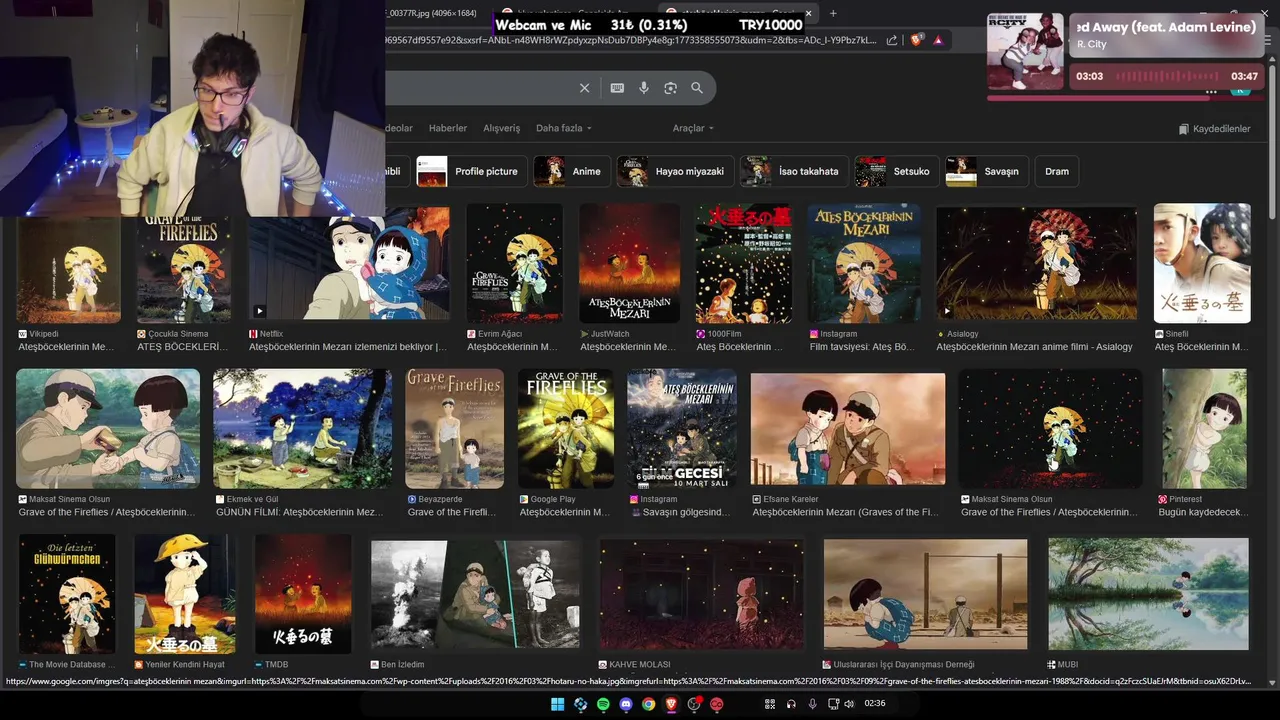Image resolution: width=1280 pixels, height=720 pixels.
Task: Open the TMDB poster result
Action: 302,594
